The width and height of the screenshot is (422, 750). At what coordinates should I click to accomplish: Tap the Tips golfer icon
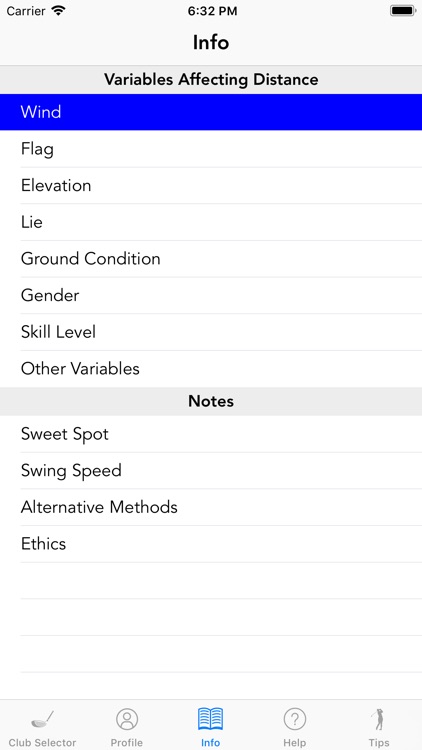(378, 719)
